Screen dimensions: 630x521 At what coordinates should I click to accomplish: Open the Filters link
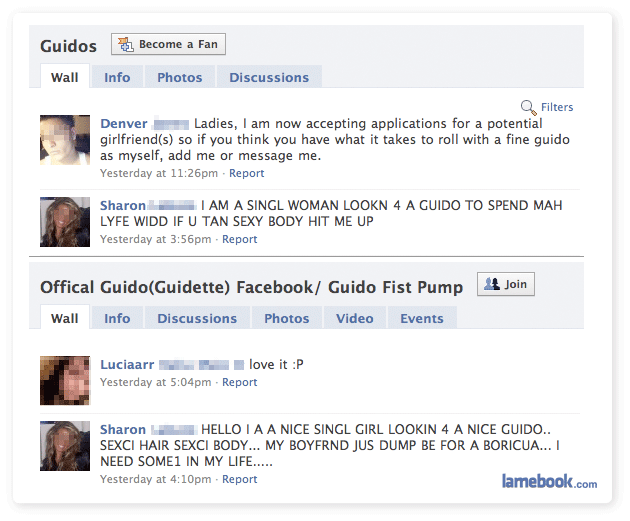tap(557, 107)
